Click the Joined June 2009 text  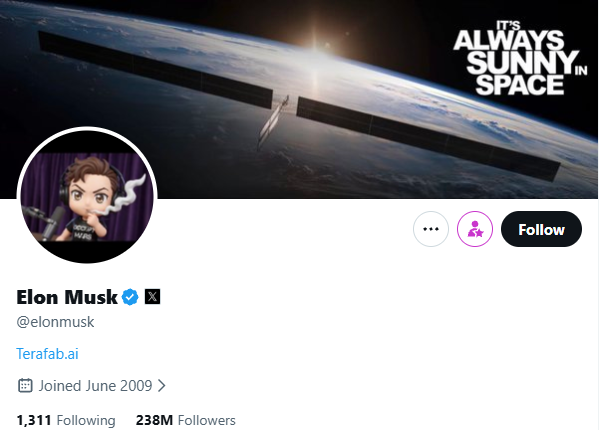tap(96, 385)
